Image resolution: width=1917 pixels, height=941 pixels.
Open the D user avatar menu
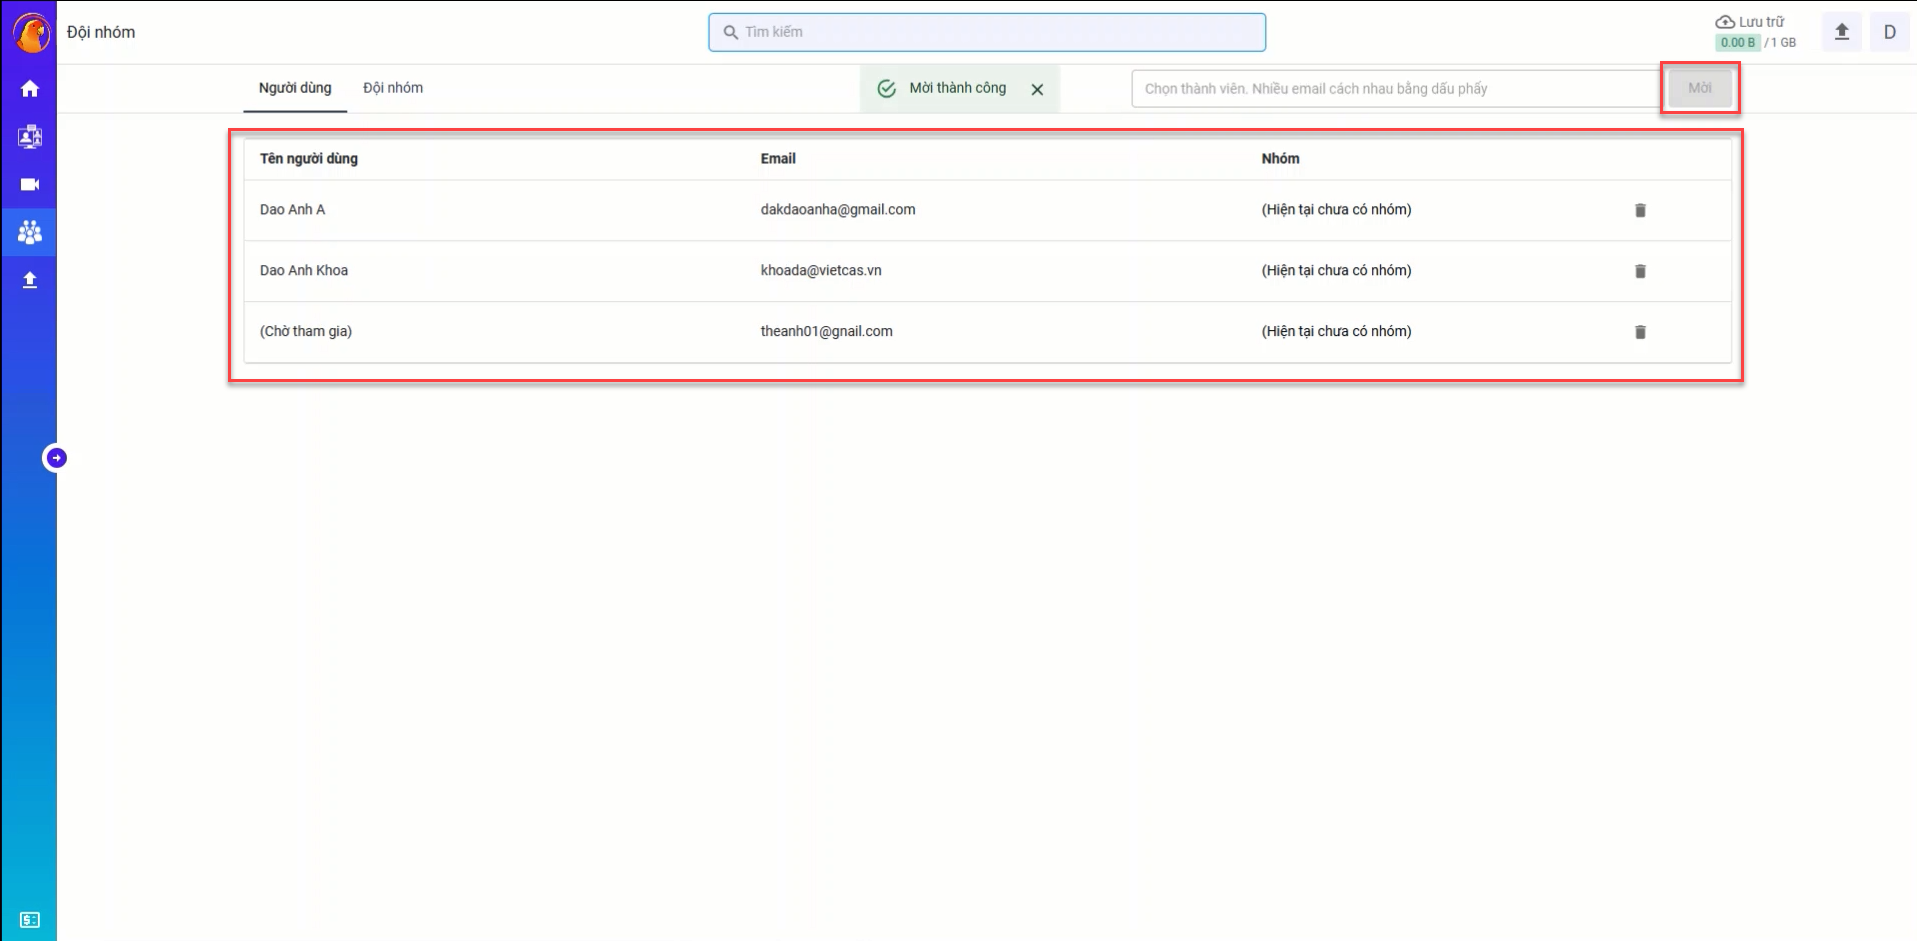point(1890,32)
